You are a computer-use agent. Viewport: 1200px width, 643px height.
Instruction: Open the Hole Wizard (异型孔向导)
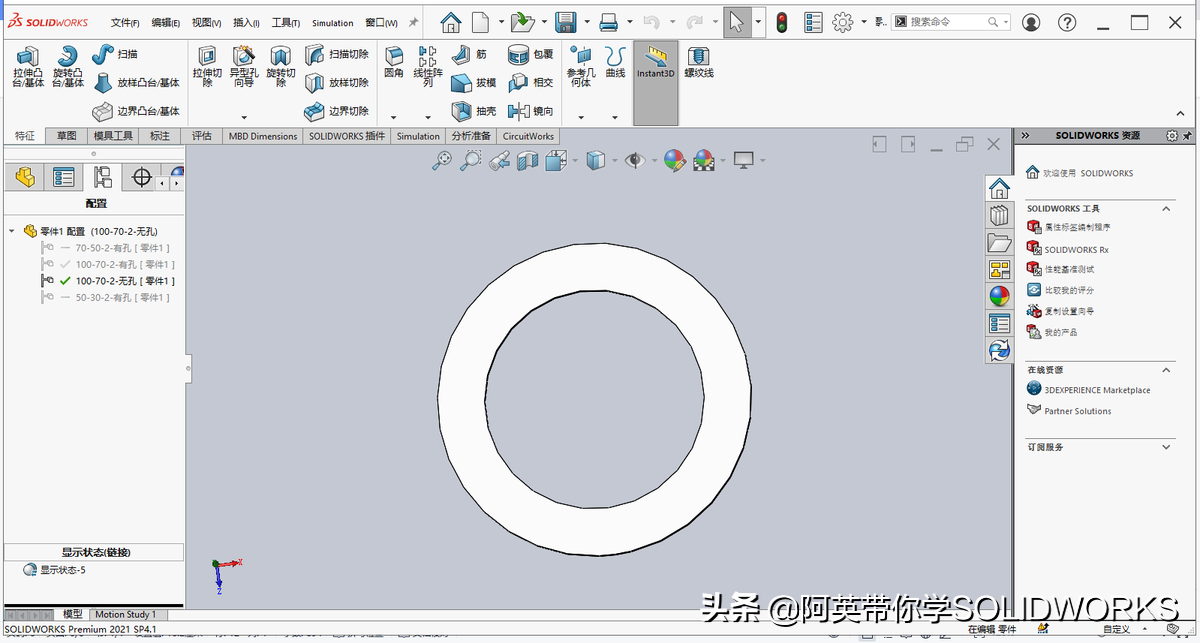tap(243, 66)
